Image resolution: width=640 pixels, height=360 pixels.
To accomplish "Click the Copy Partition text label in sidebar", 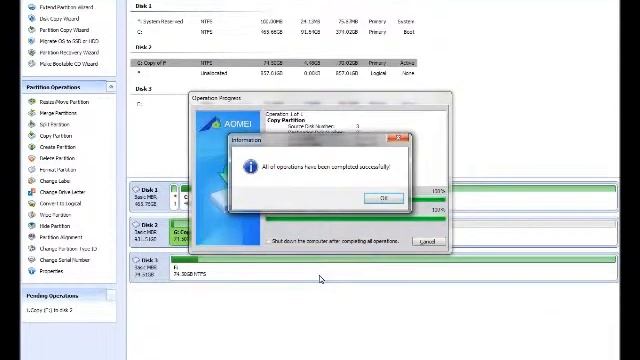I will coord(56,136).
